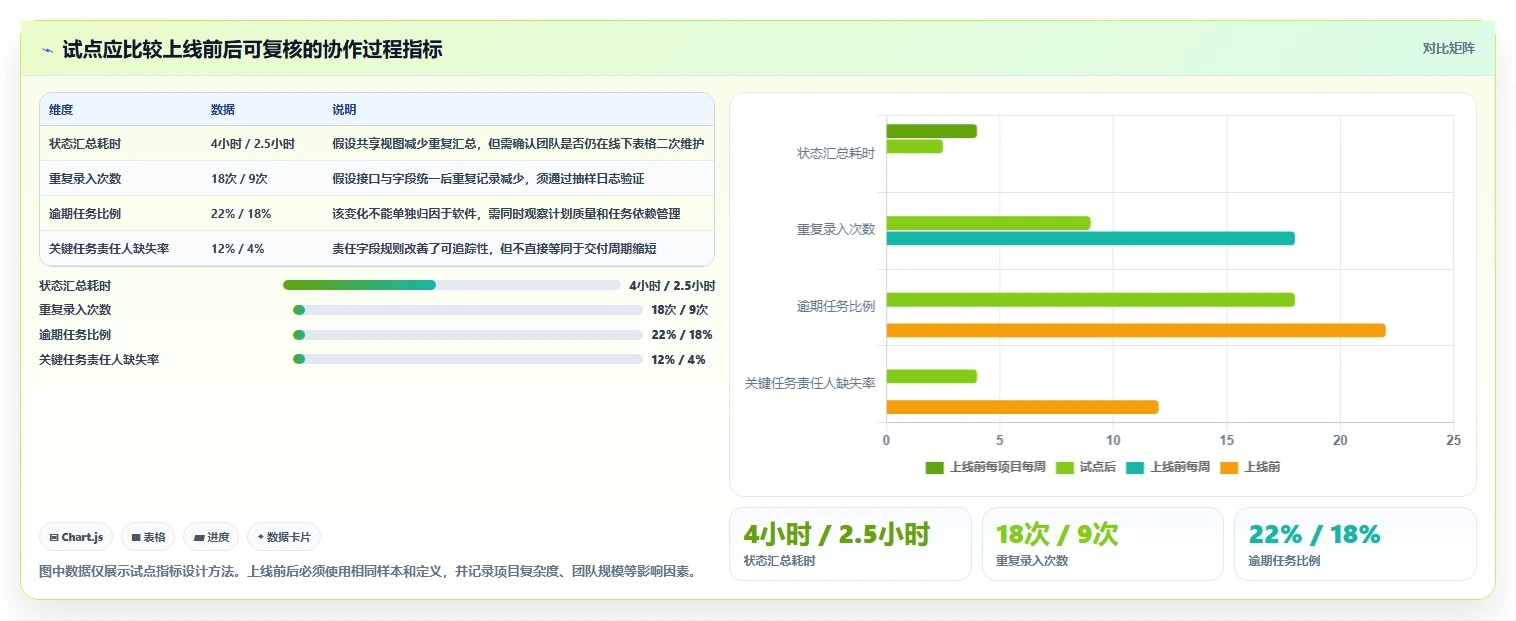Click the light green 逾期任务比例 chart bar
The height and width of the screenshot is (621, 1516).
(1090, 300)
